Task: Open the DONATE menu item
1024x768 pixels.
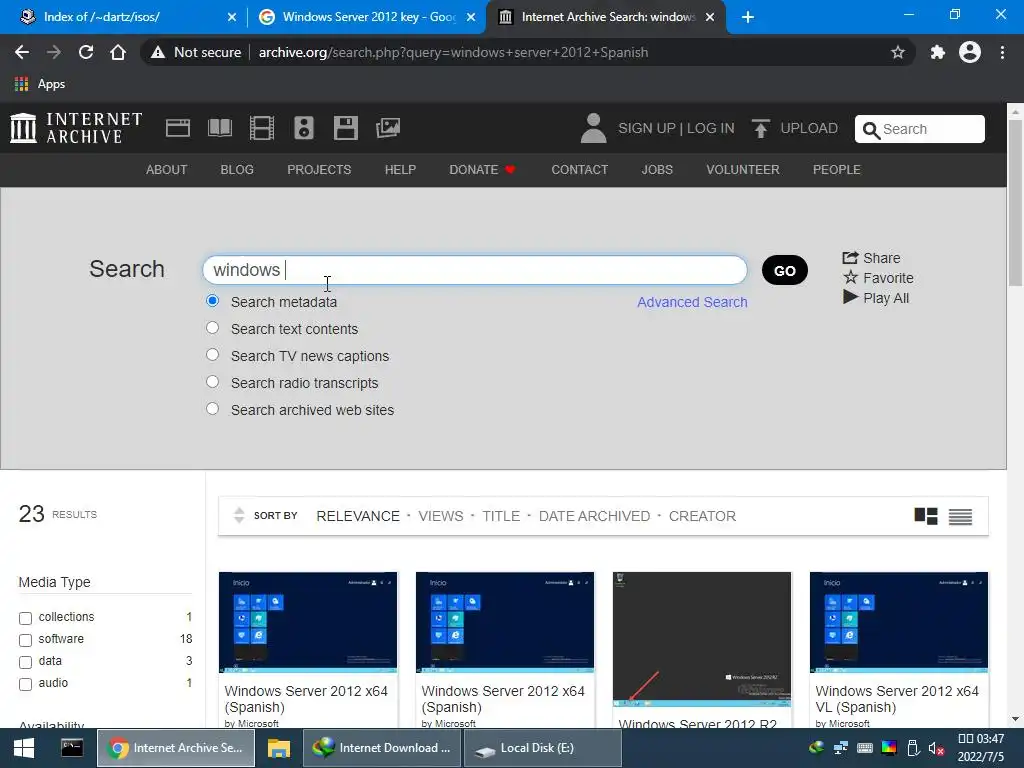Action: click(482, 170)
